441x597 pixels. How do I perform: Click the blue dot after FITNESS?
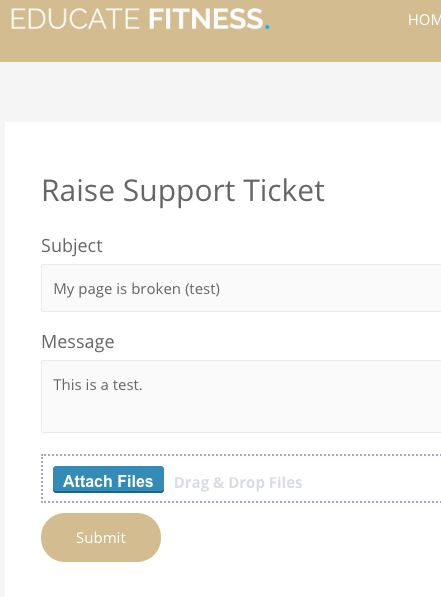click(x=267, y=27)
